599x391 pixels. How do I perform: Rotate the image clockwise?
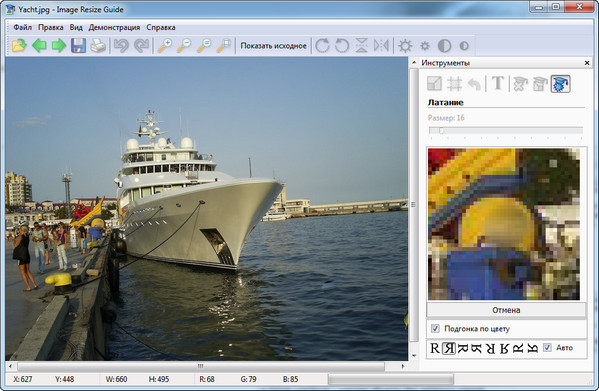point(322,46)
